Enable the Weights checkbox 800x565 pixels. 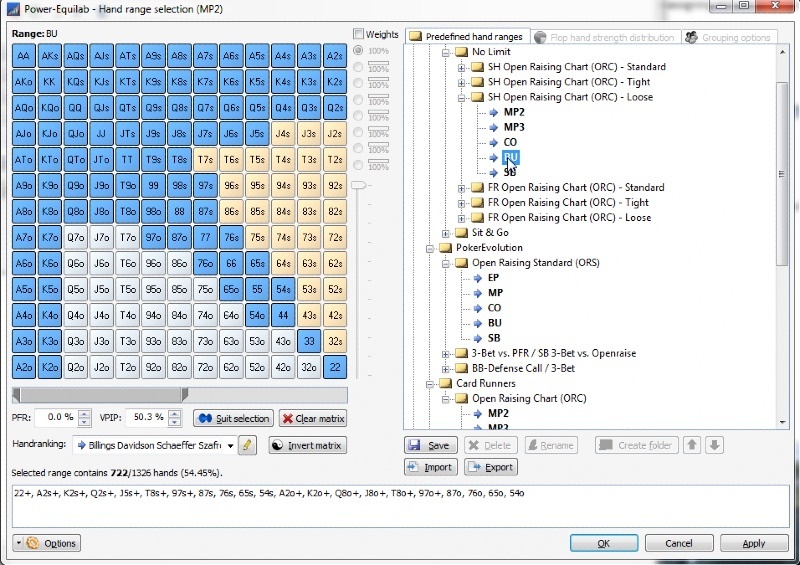click(x=360, y=34)
